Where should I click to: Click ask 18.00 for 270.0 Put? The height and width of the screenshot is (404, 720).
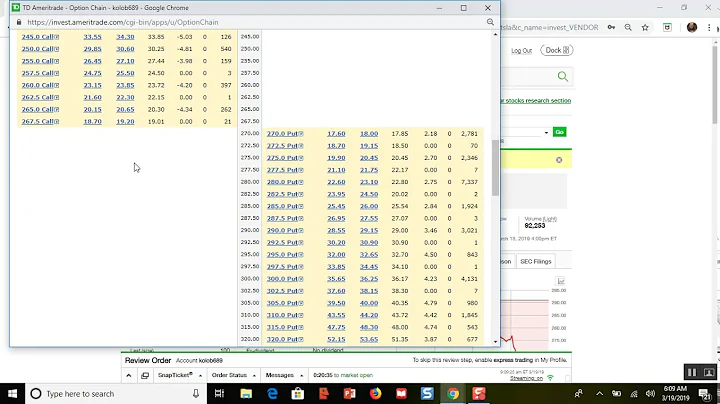[x=369, y=134]
